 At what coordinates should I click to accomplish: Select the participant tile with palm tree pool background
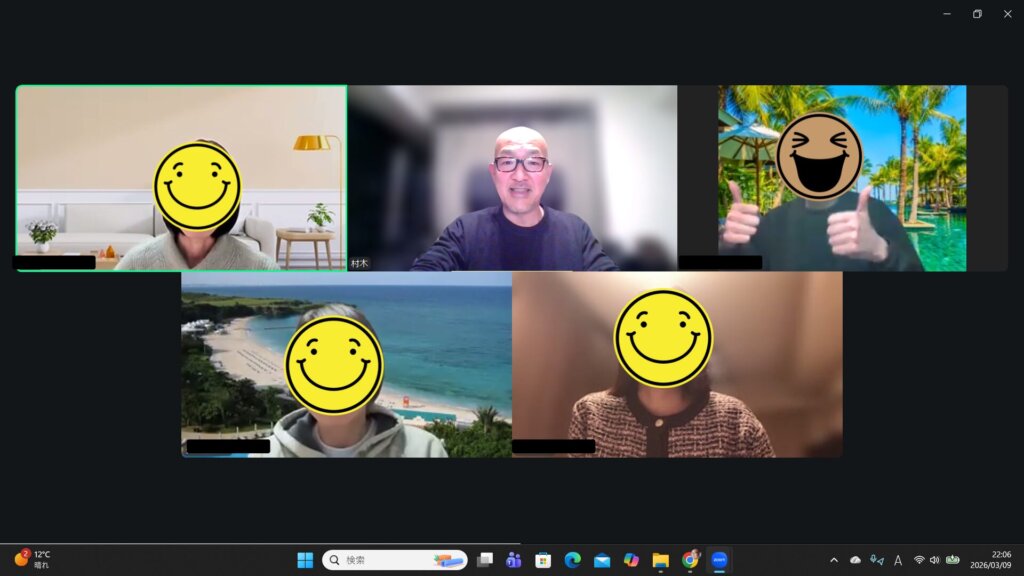(842, 178)
